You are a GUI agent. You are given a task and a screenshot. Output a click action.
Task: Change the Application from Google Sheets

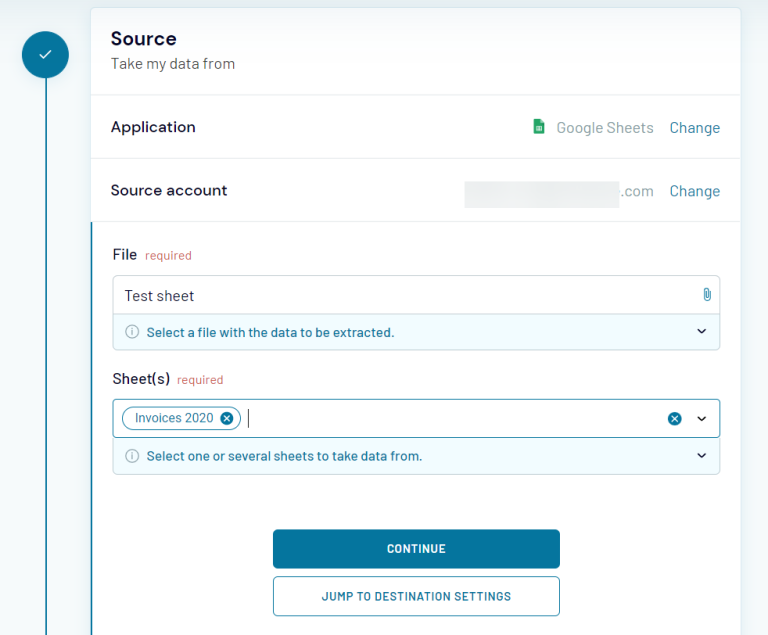click(x=694, y=128)
